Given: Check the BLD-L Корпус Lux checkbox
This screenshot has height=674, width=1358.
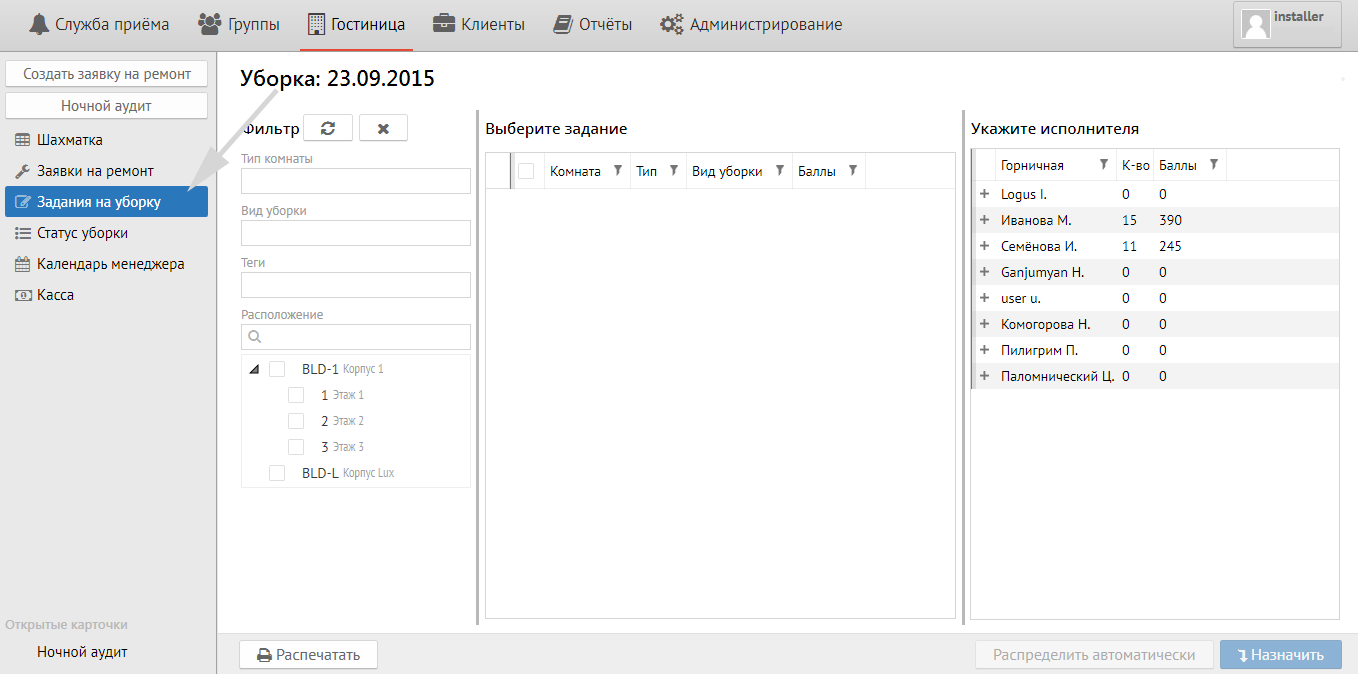Looking at the screenshot, I should 277,473.
